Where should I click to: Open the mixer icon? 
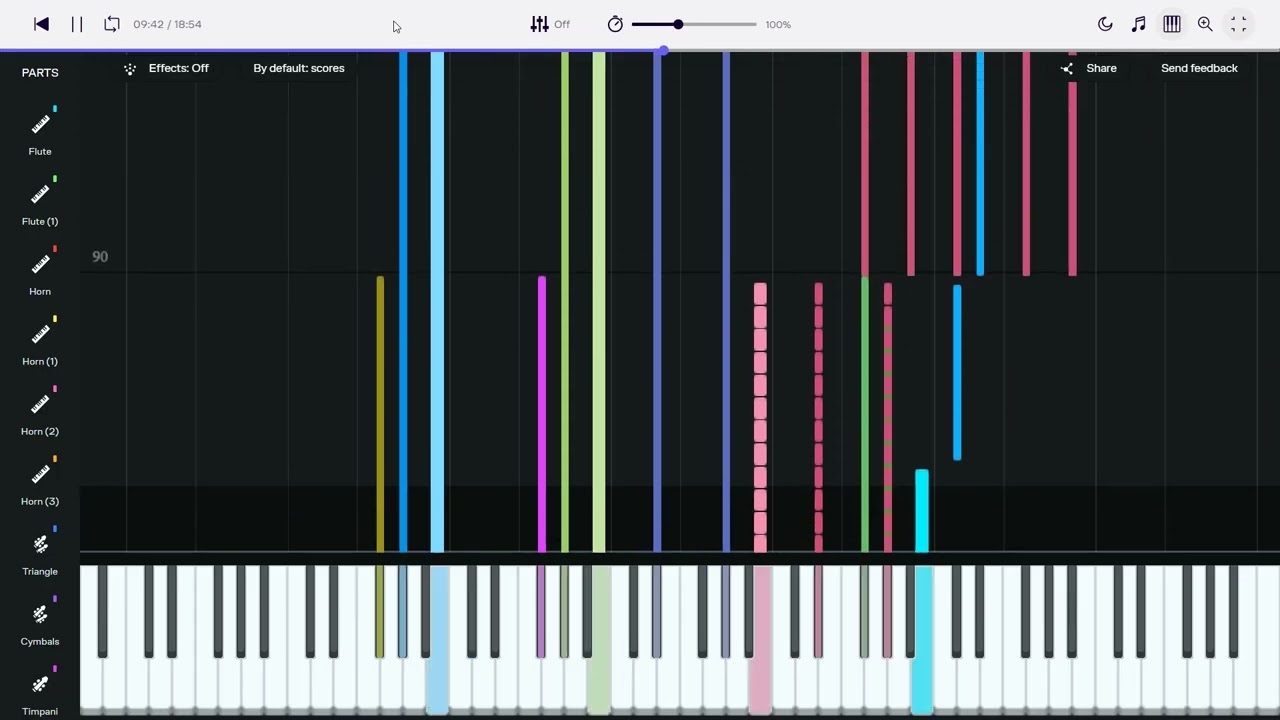coord(539,24)
